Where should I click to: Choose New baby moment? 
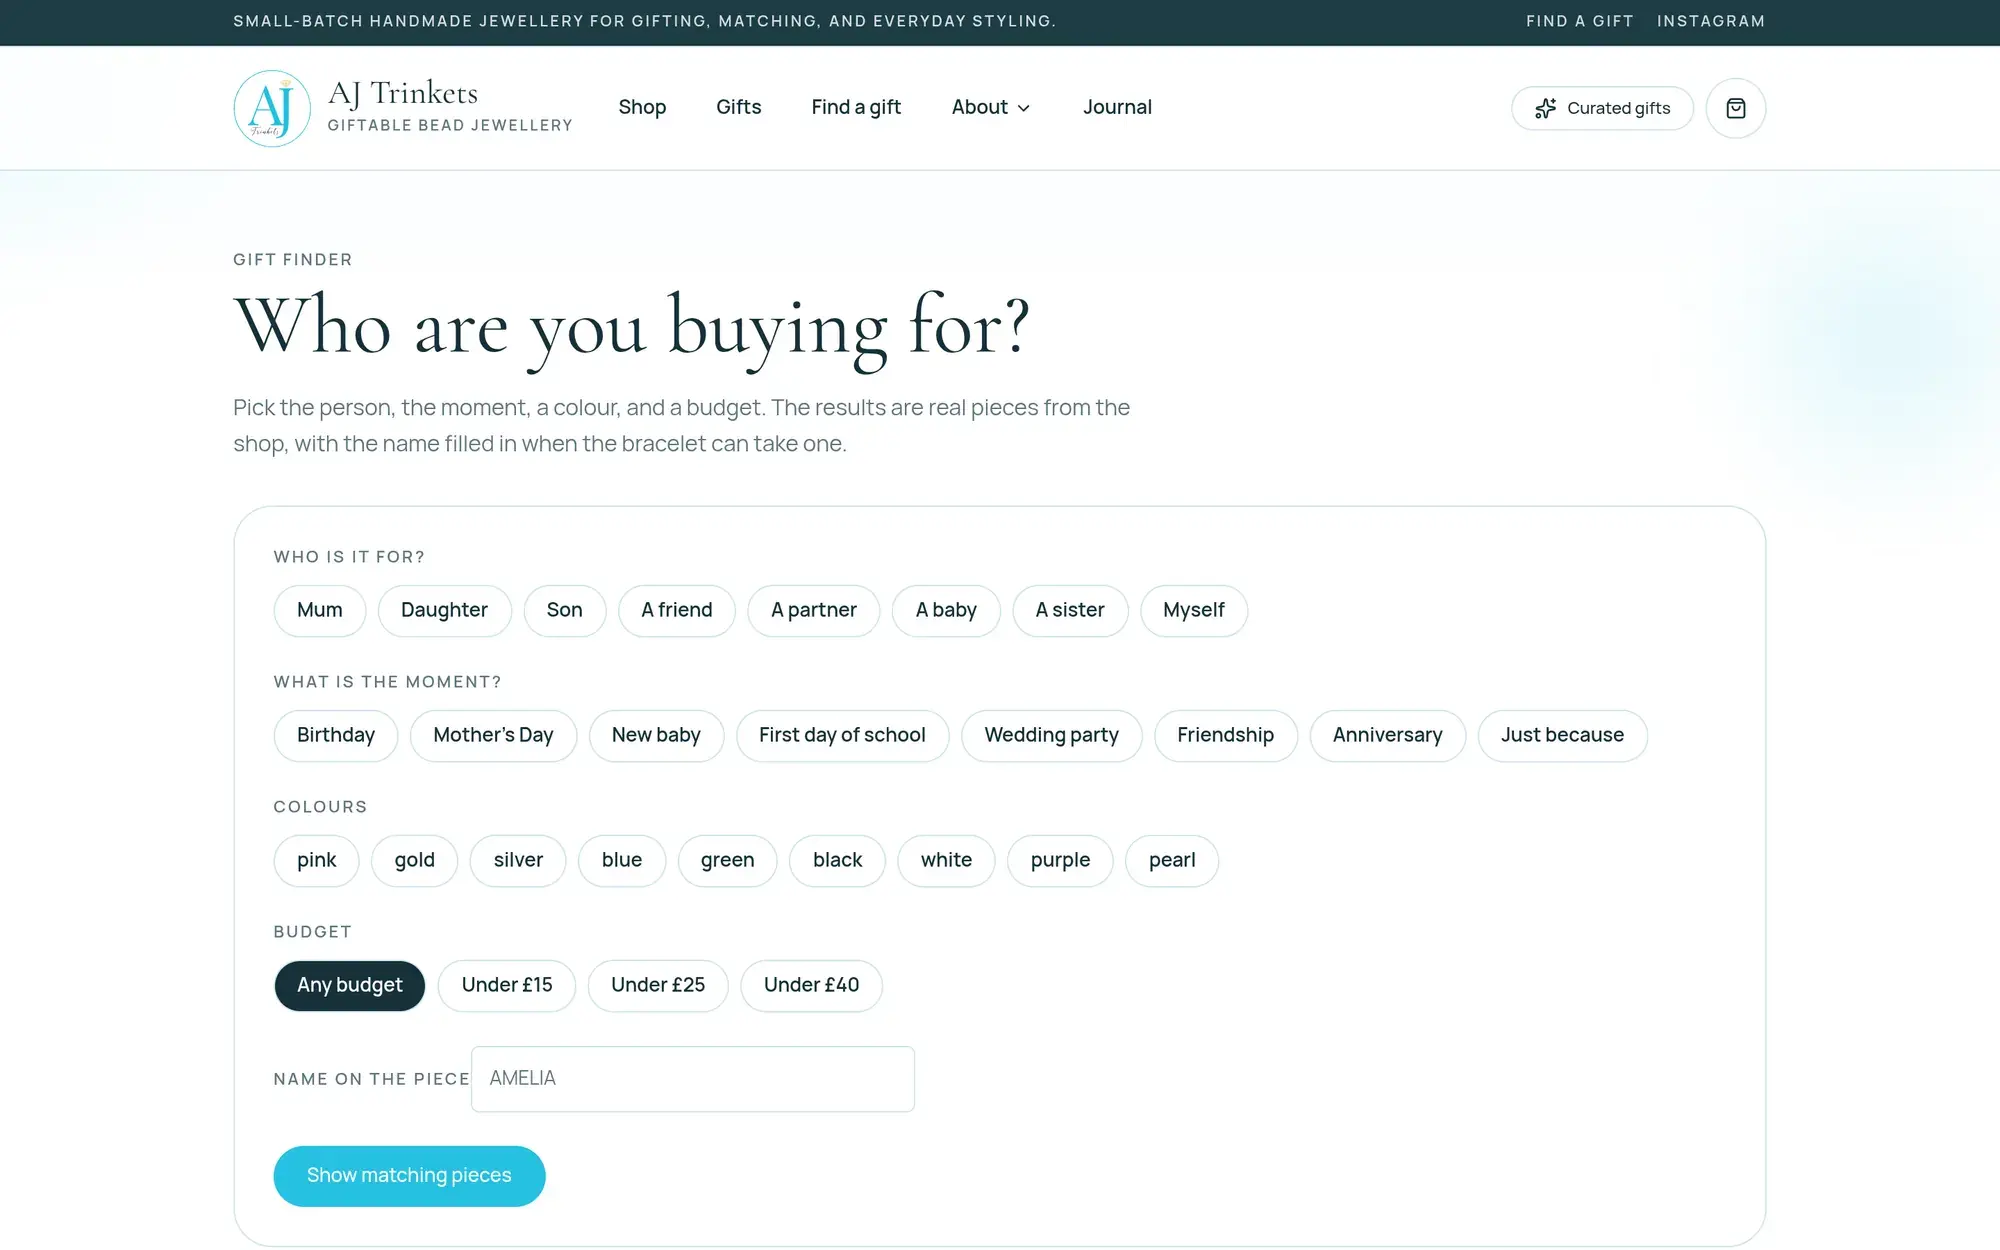pyautogui.click(x=656, y=735)
